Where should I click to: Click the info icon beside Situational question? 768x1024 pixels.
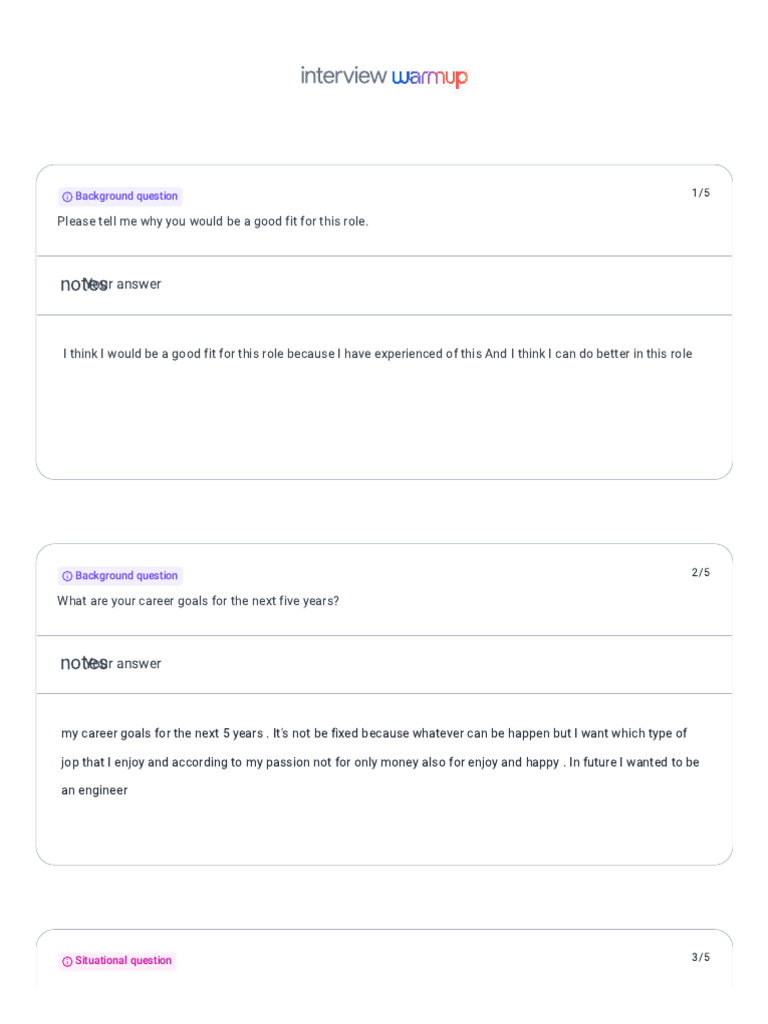click(68, 961)
